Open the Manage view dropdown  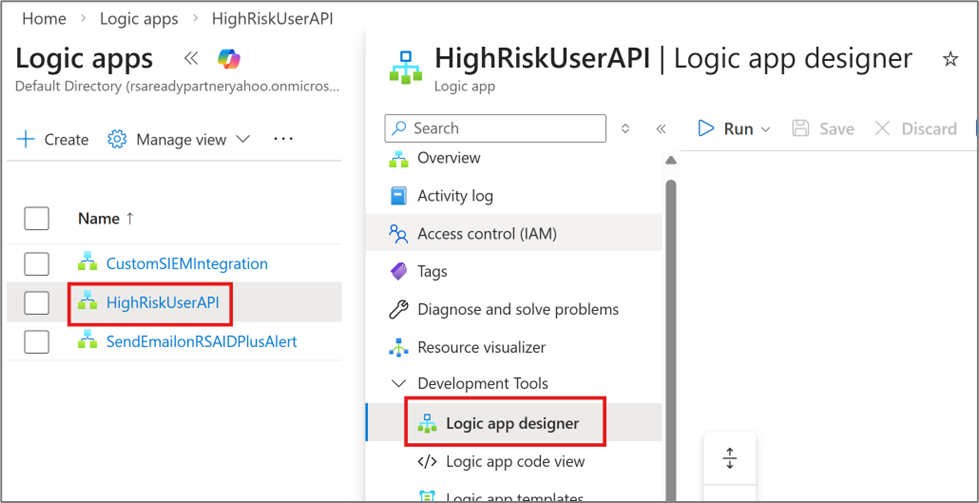point(179,139)
